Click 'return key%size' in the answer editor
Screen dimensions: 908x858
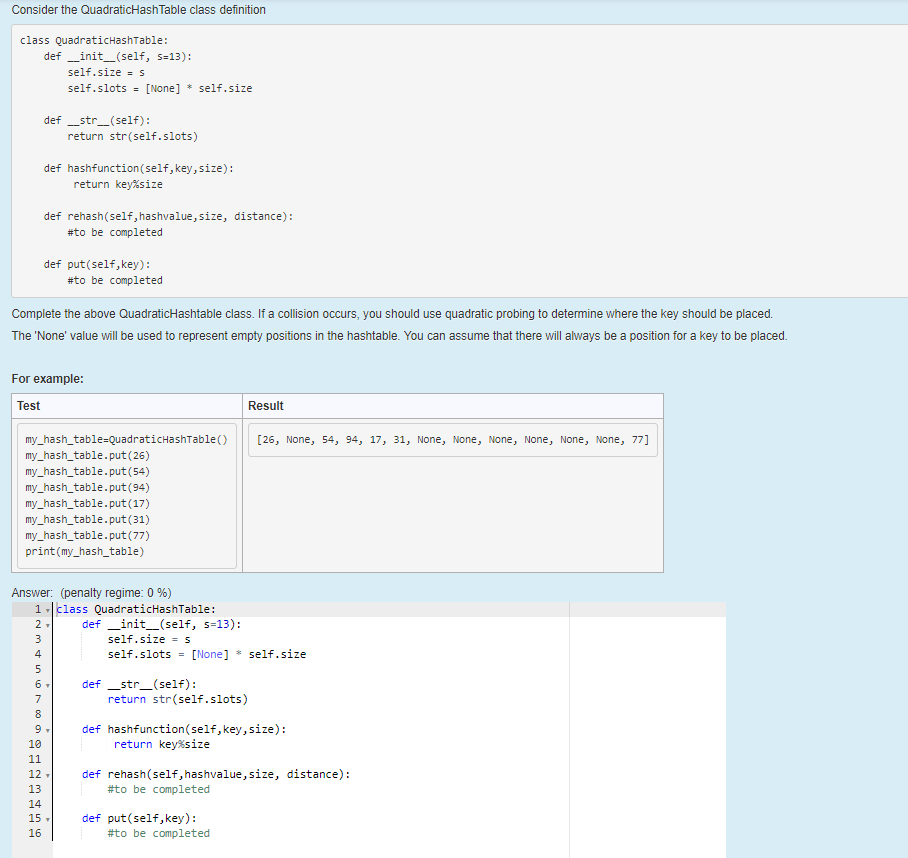162,744
